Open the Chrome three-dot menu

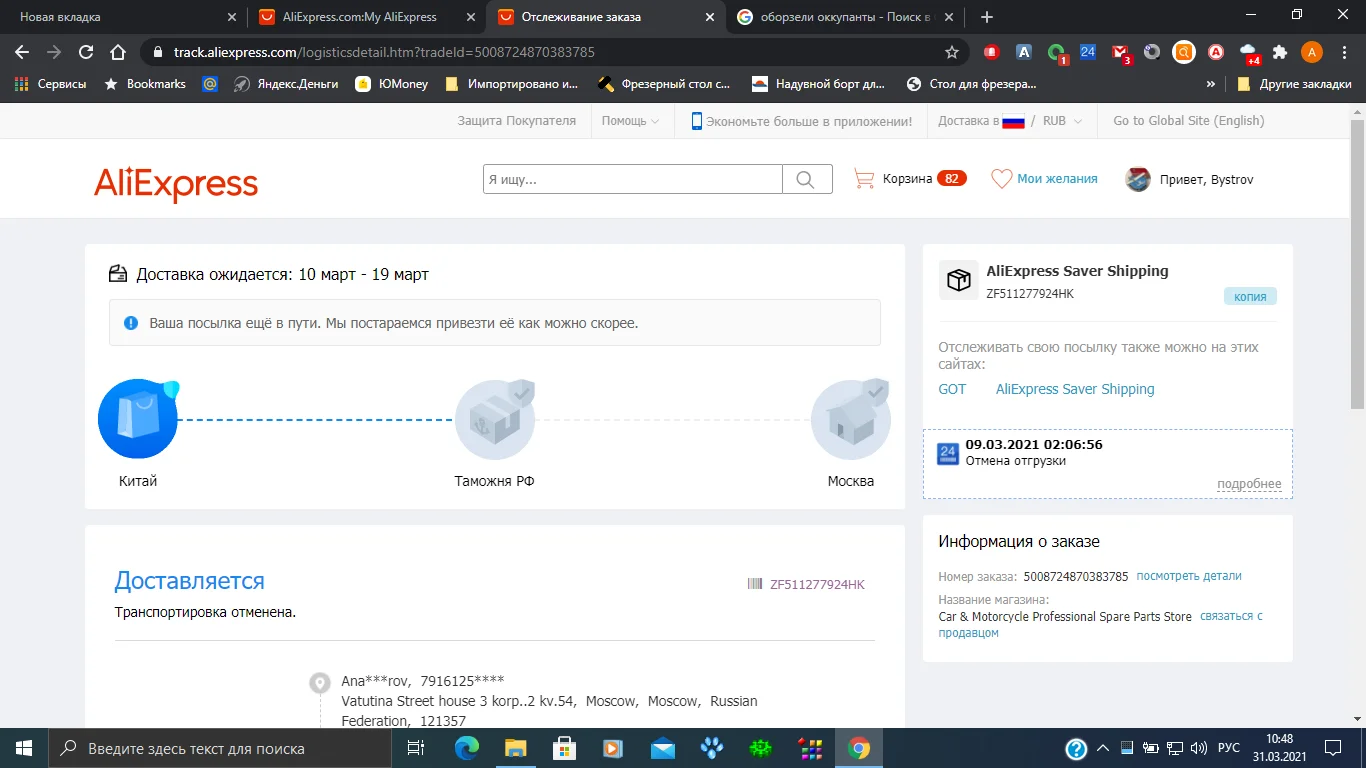(x=1344, y=52)
